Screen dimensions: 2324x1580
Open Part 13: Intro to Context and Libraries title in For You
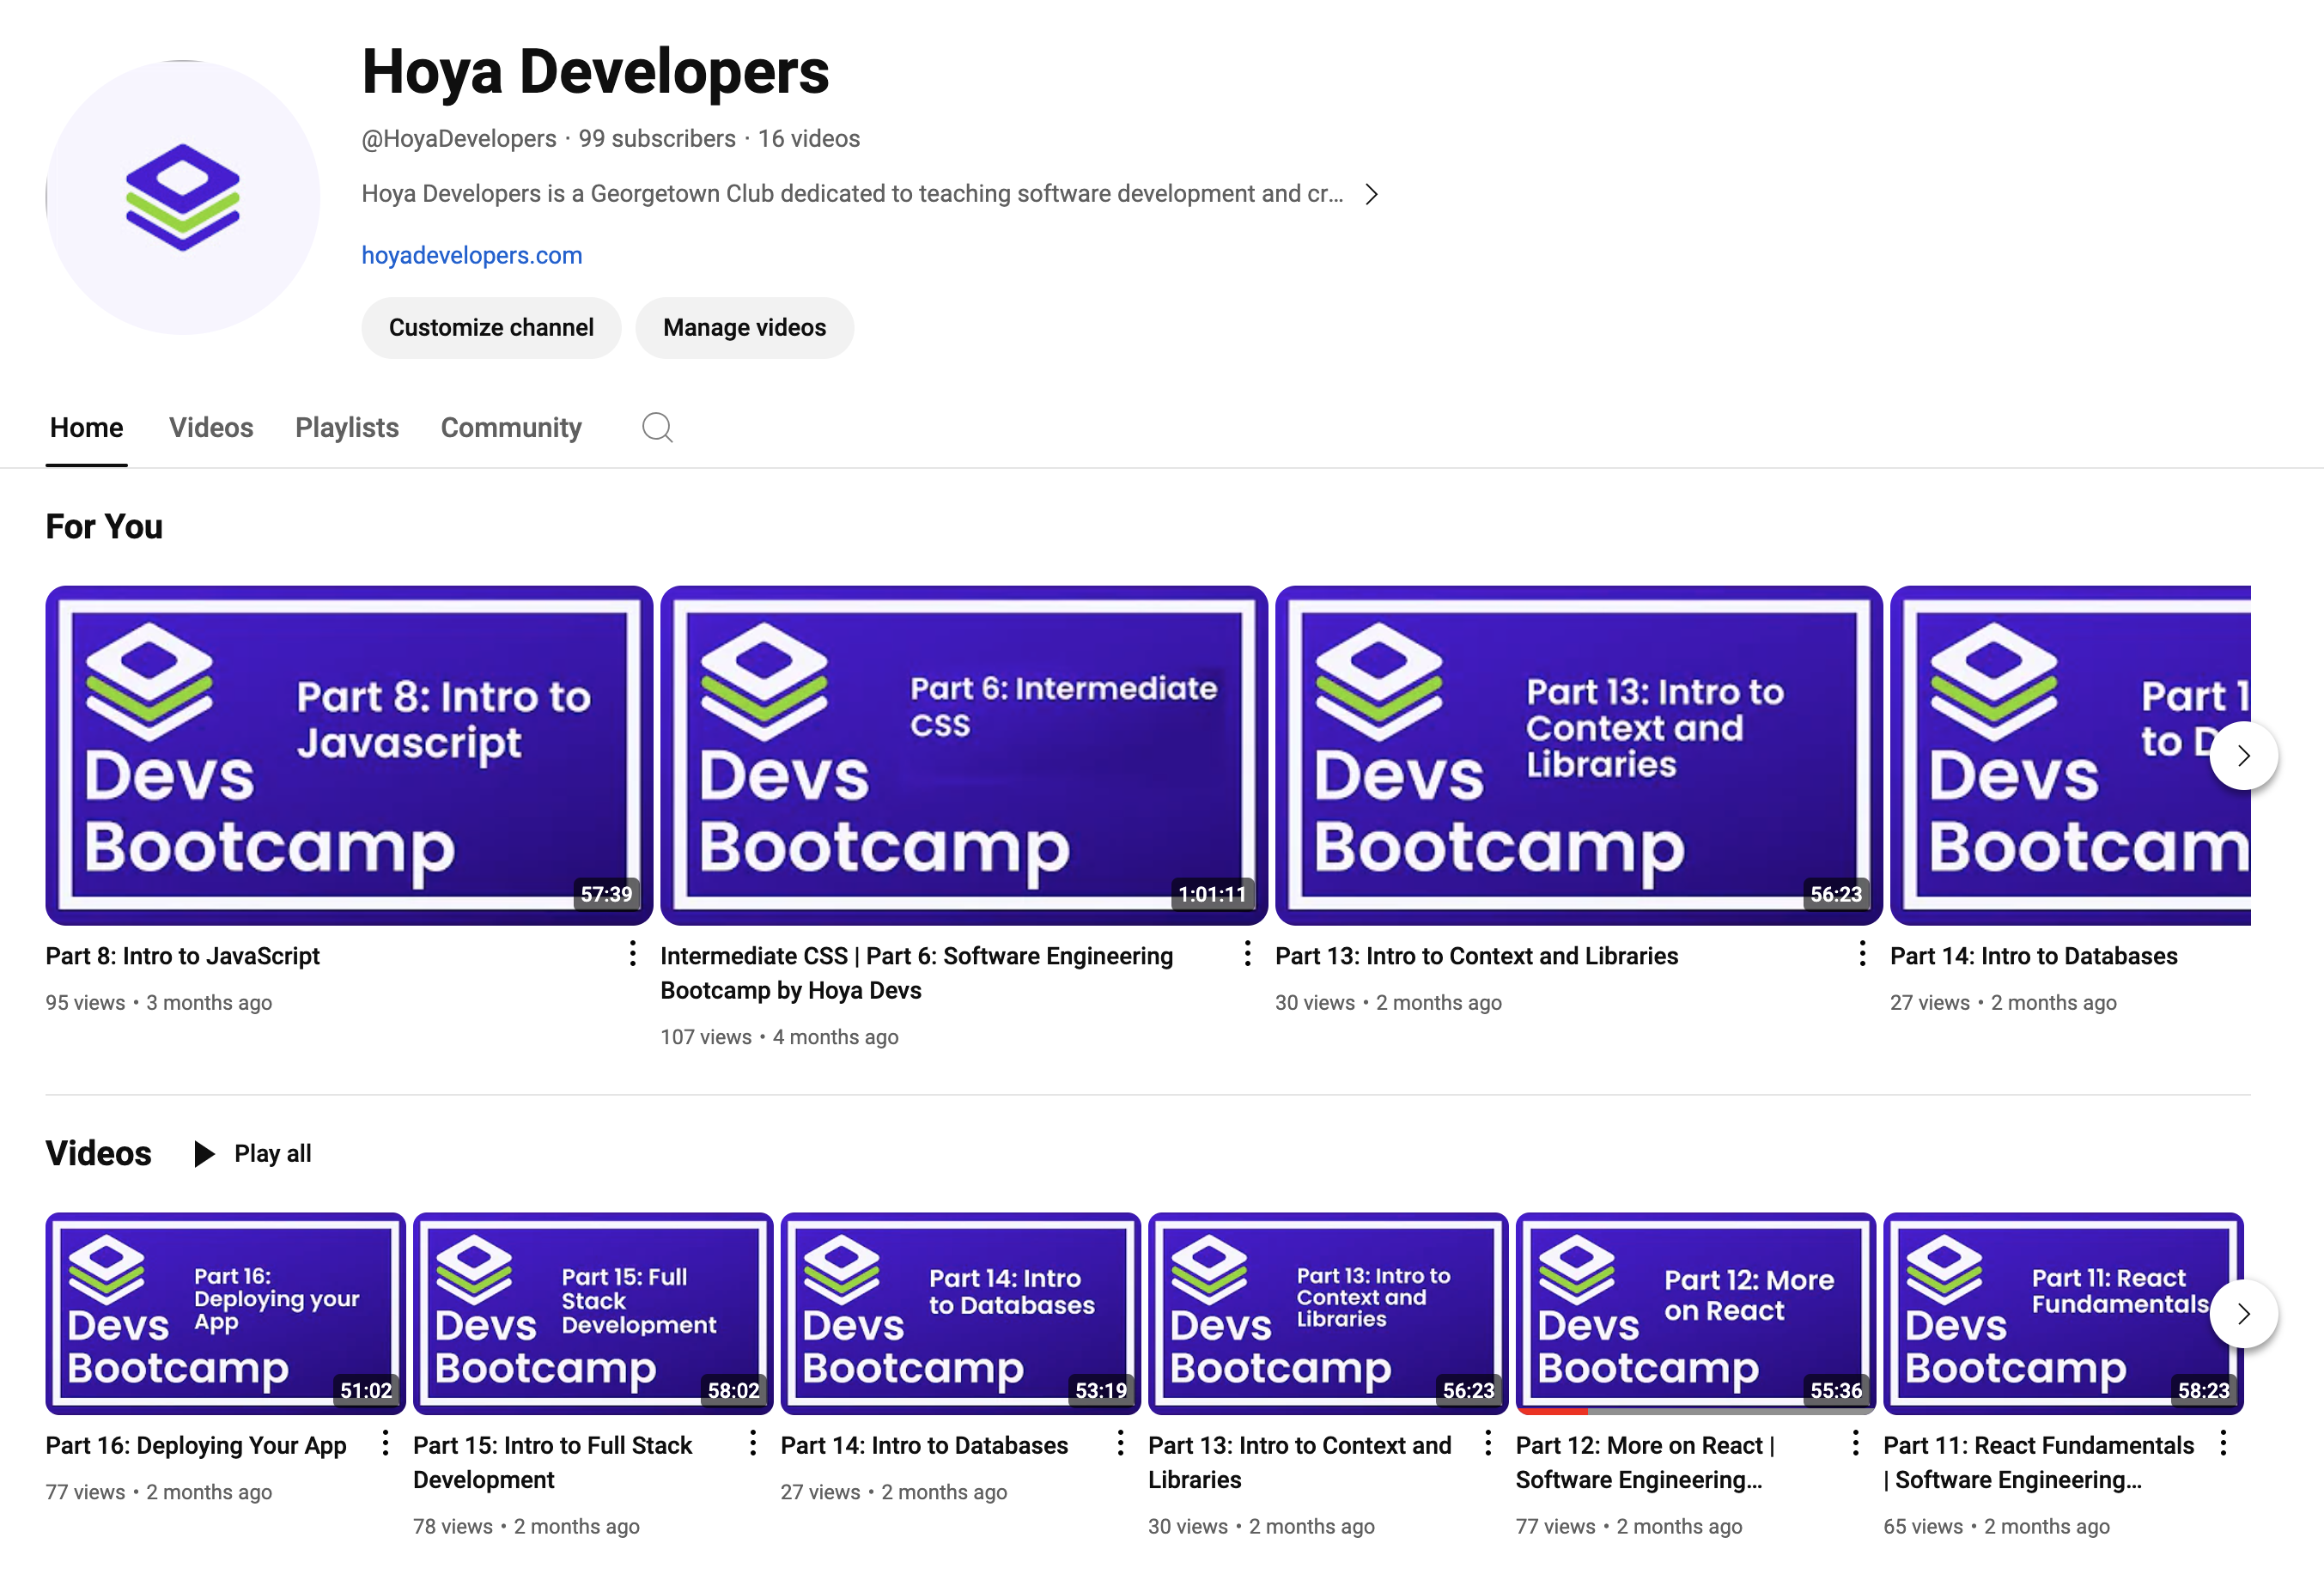pyautogui.click(x=1477, y=956)
